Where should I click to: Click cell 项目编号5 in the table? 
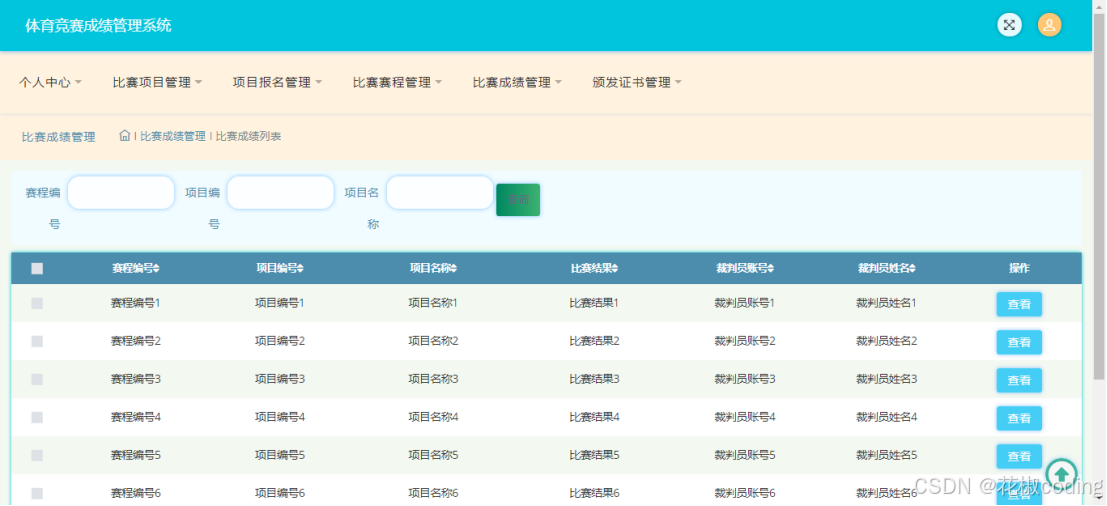[x=280, y=456]
